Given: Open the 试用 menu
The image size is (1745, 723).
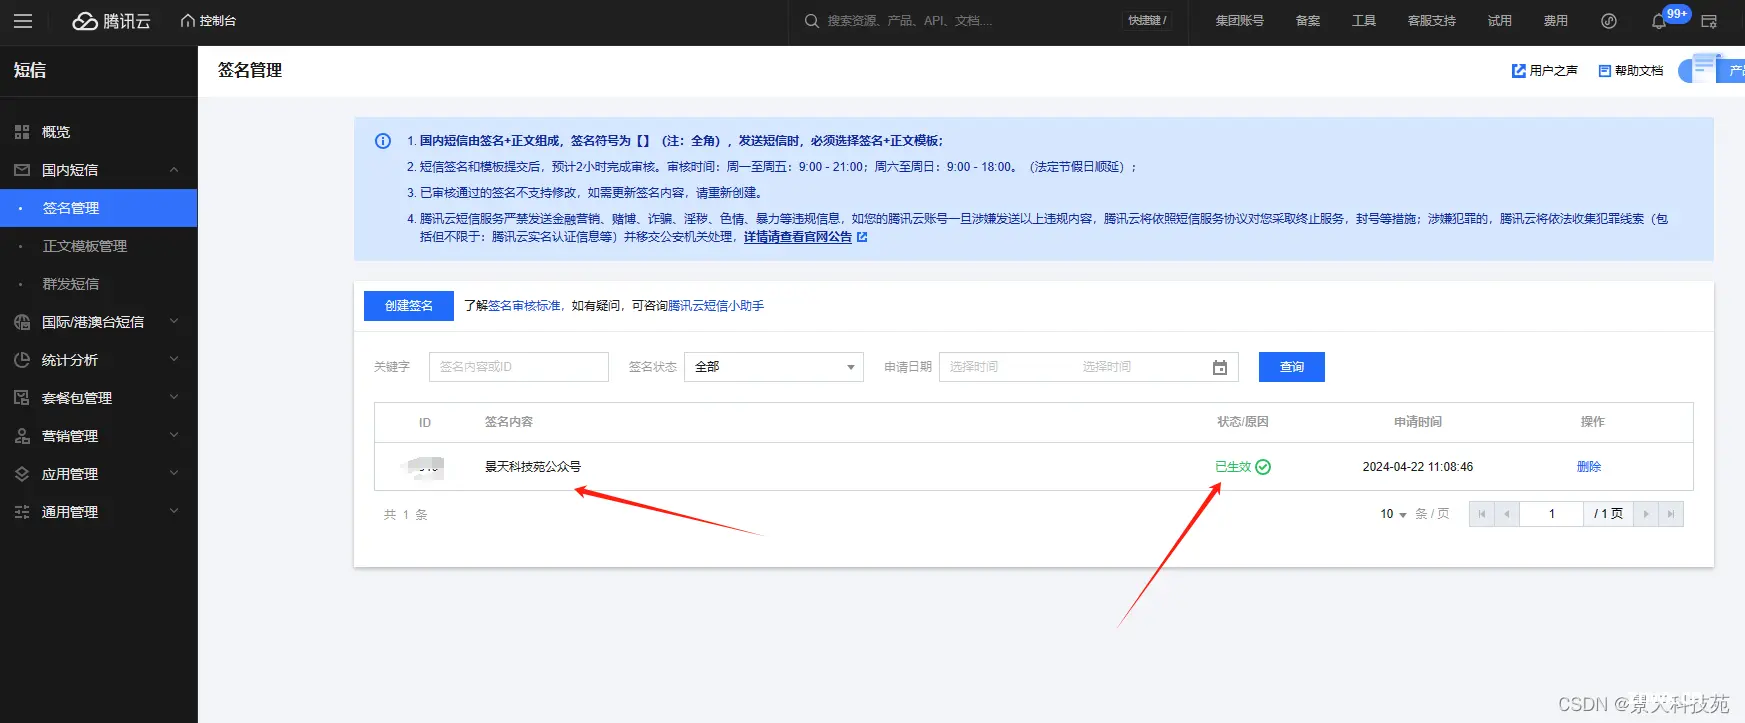Looking at the screenshot, I should pos(1499,21).
